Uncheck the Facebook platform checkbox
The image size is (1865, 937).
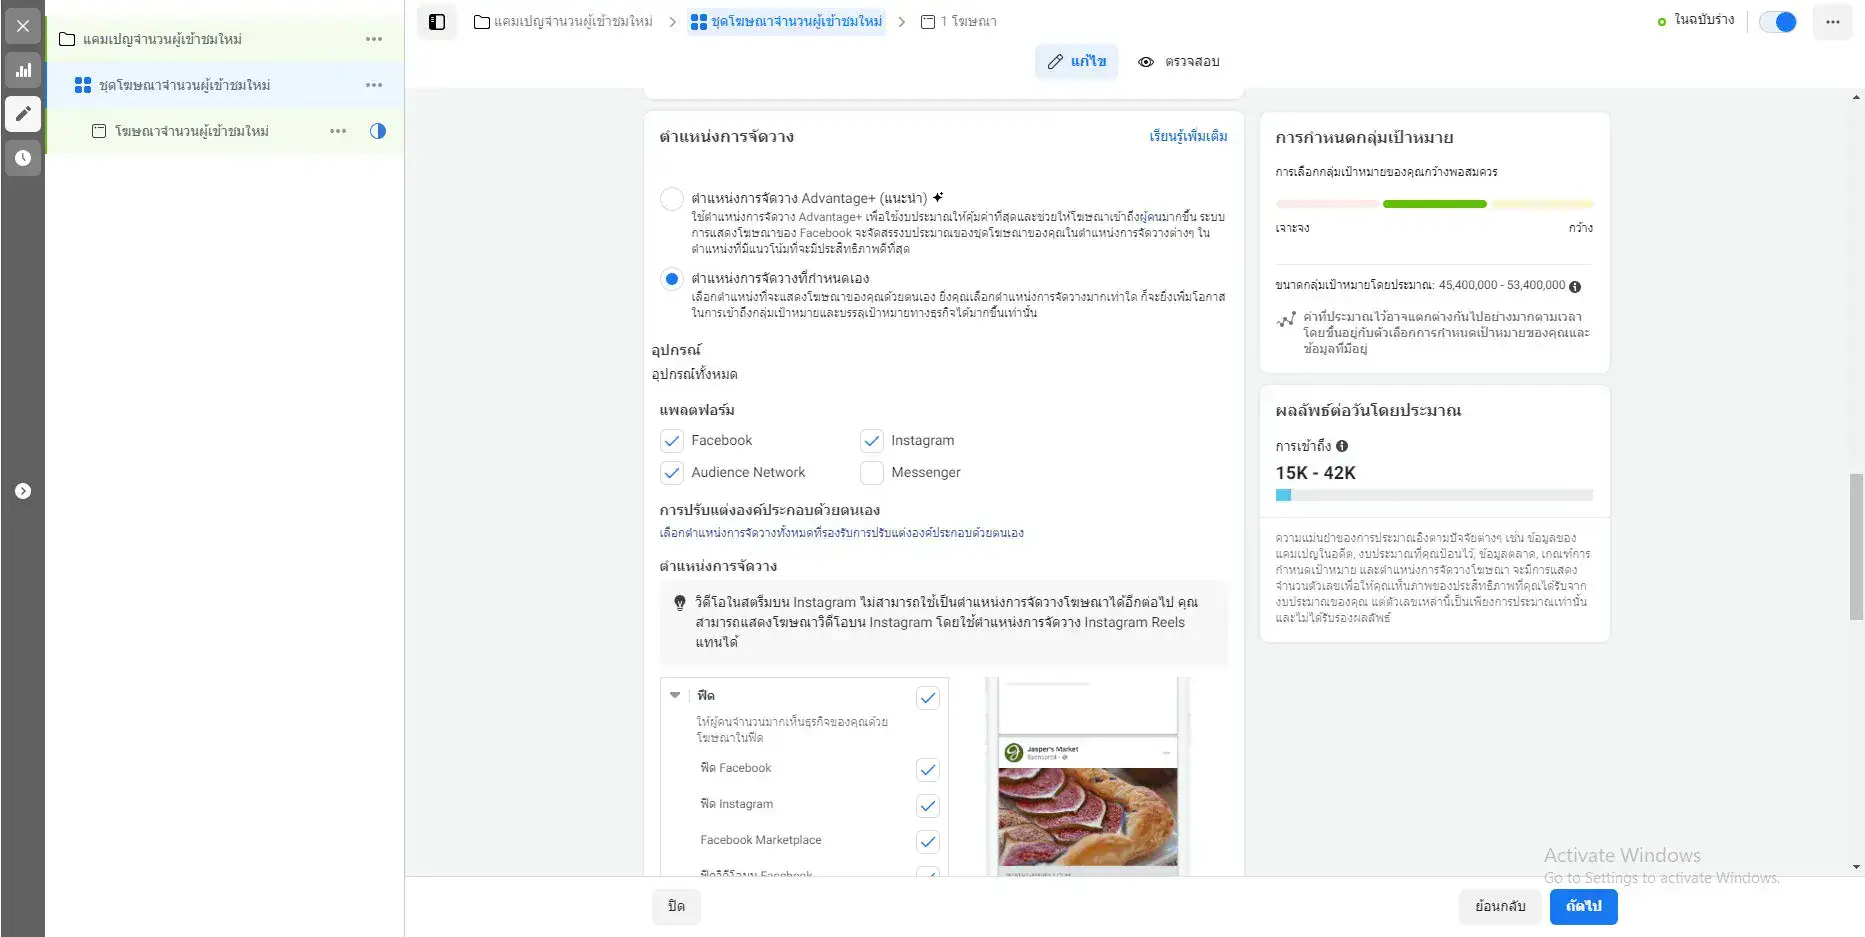(672, 441)
